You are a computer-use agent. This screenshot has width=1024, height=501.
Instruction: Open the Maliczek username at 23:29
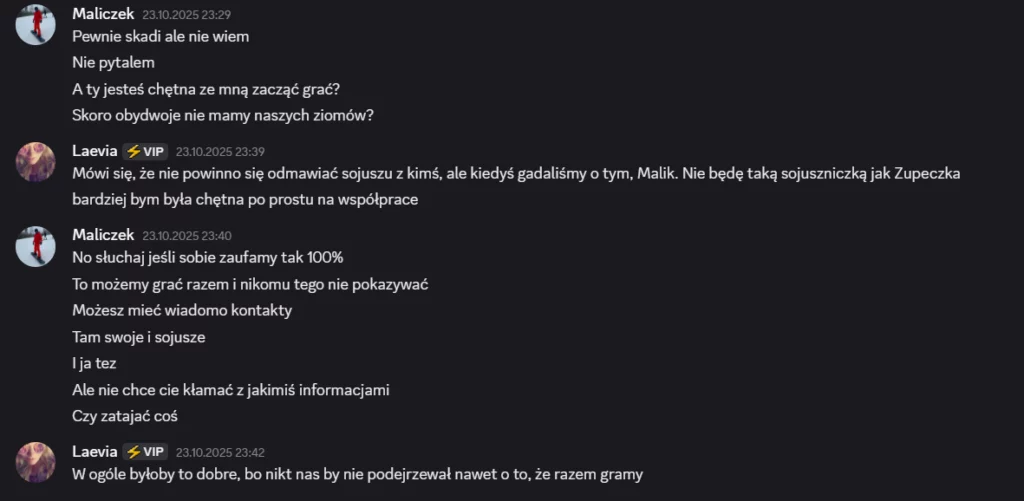click(x=104, y=15)
